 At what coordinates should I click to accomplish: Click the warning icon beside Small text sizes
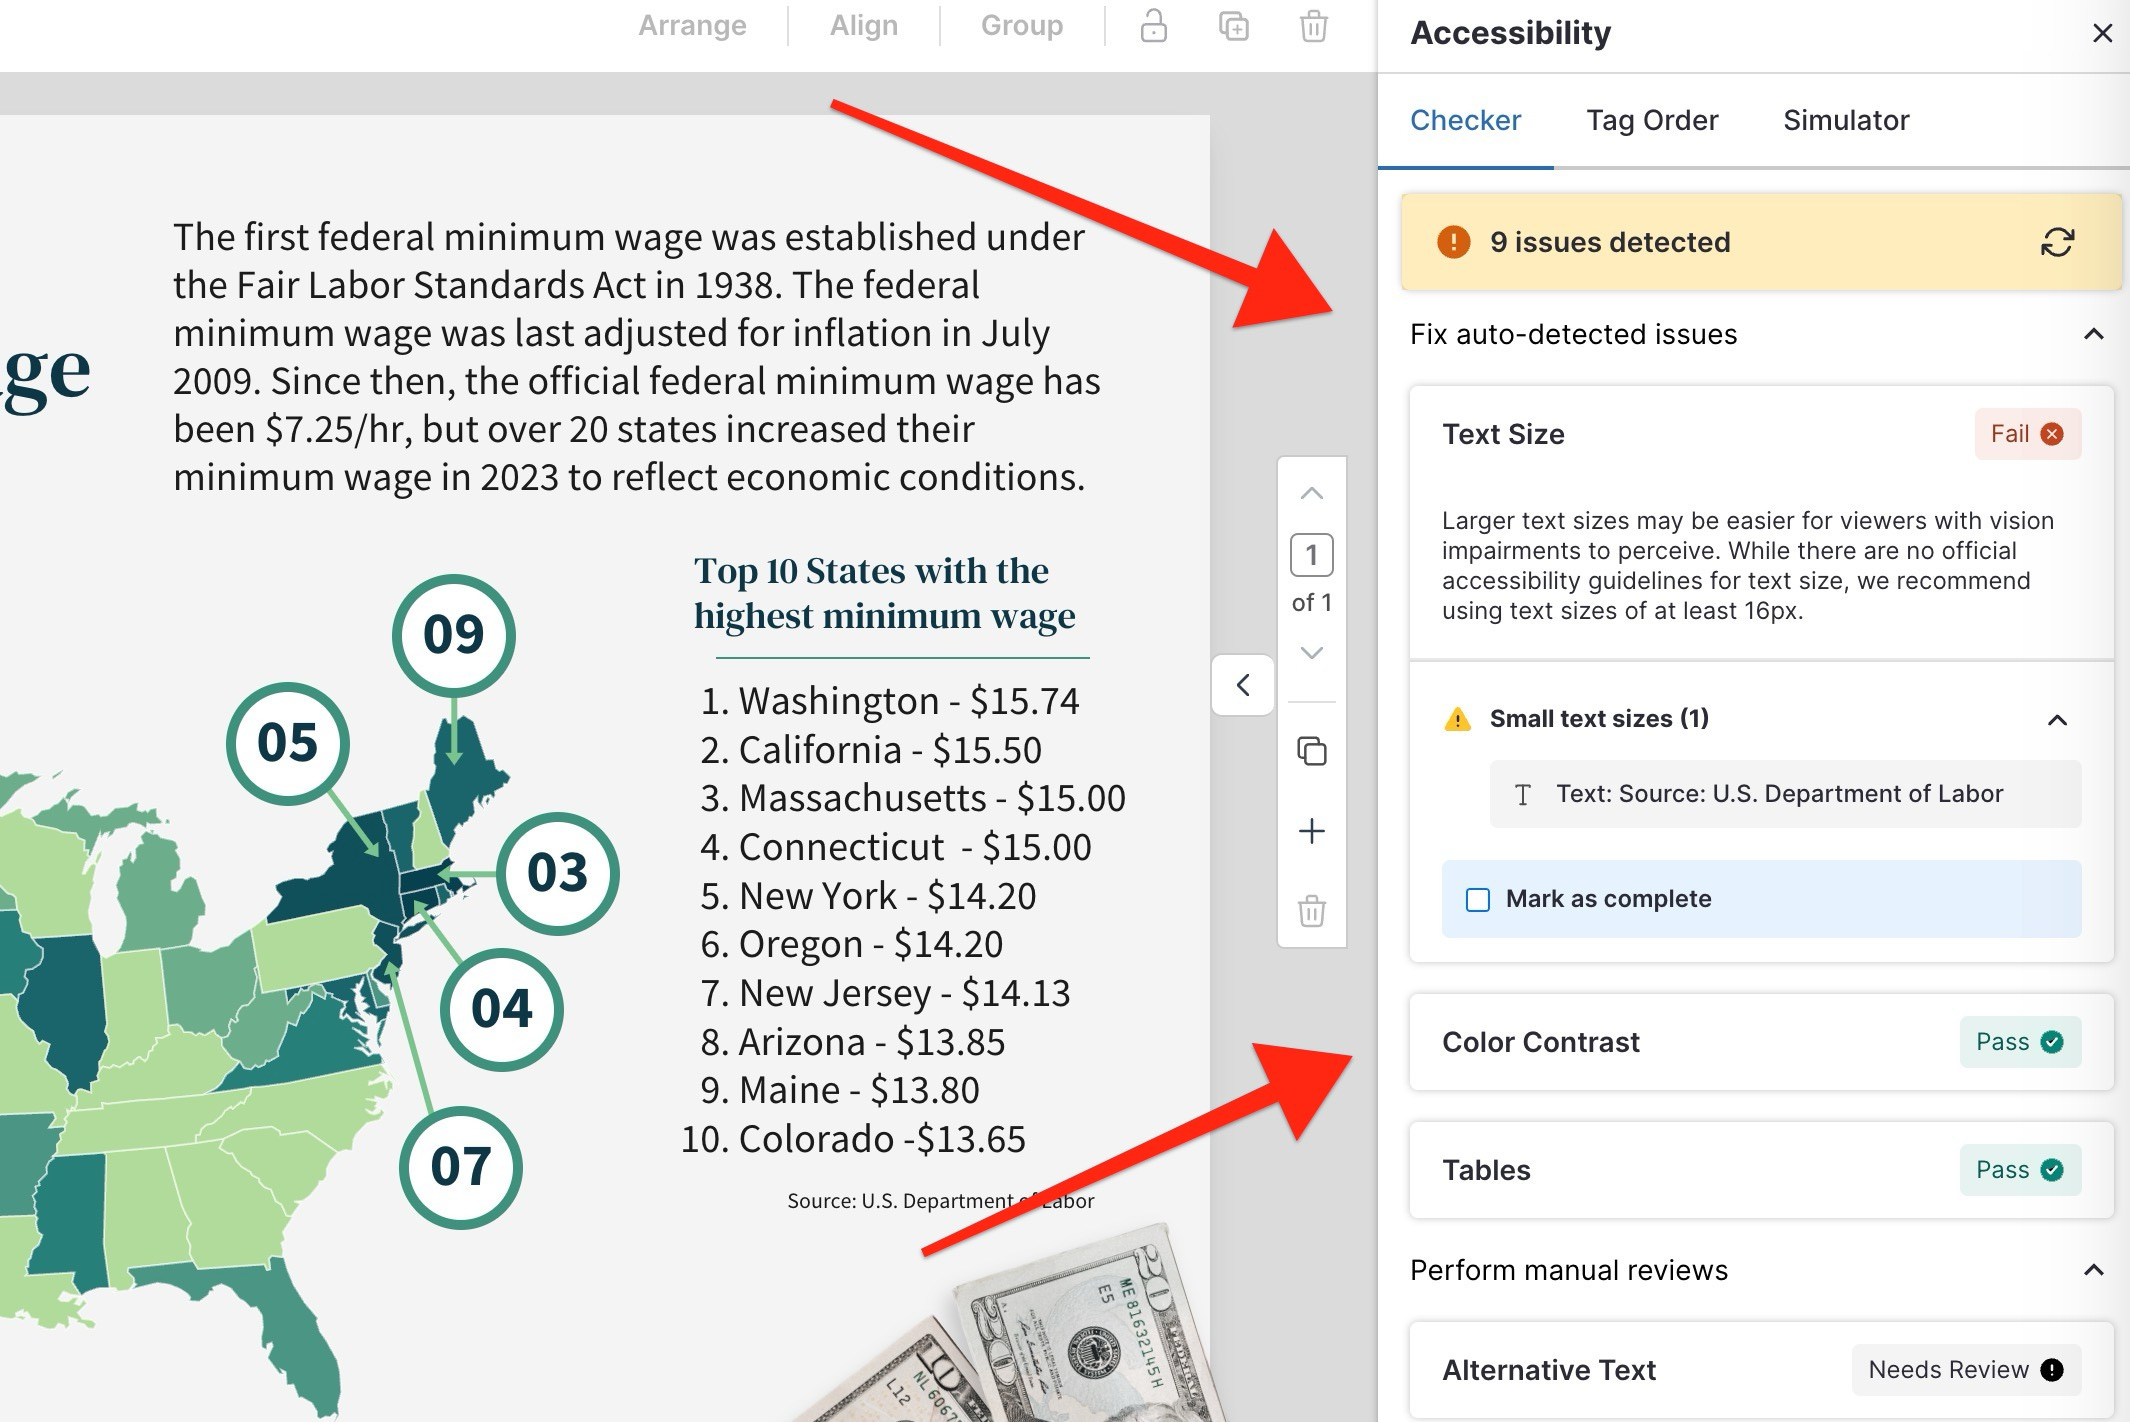coord(1458,718)
